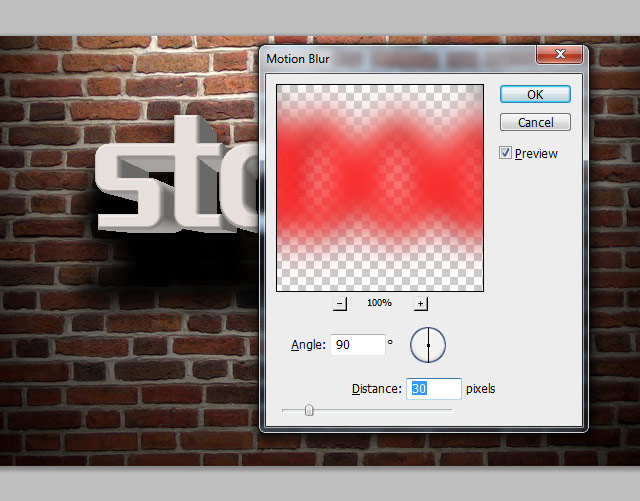Click the Distance pixels input field

pyautogui.click(x=434, y=388)
